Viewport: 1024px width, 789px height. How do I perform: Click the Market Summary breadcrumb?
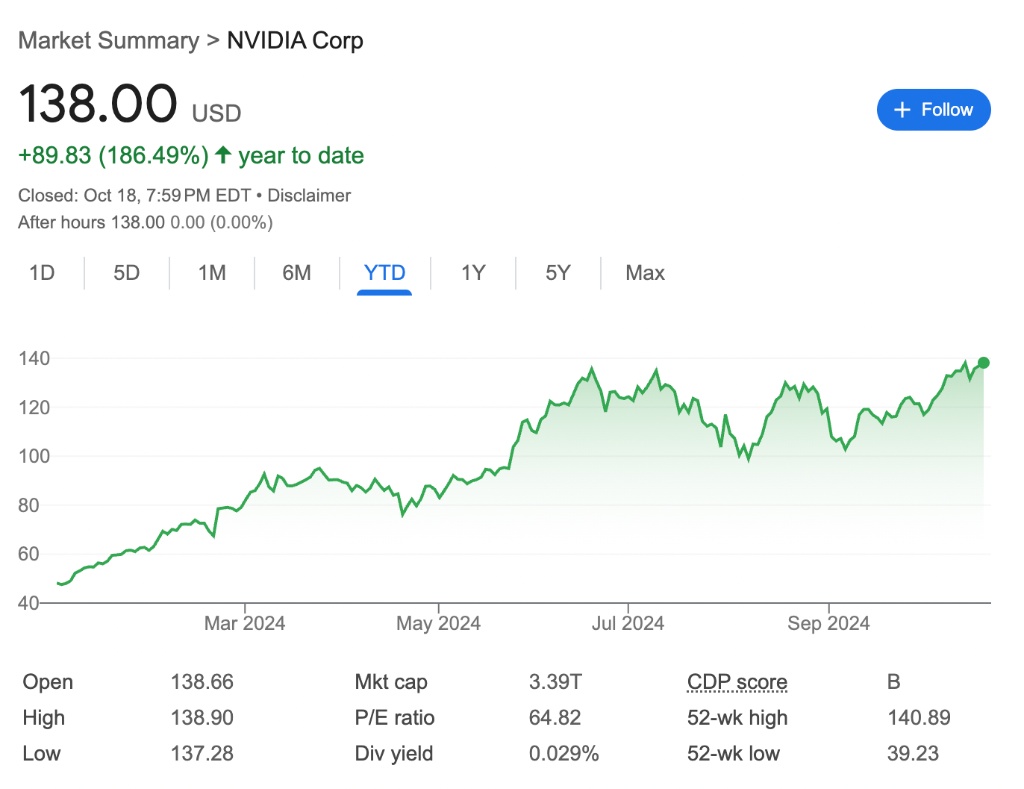[x=108, y=41]
